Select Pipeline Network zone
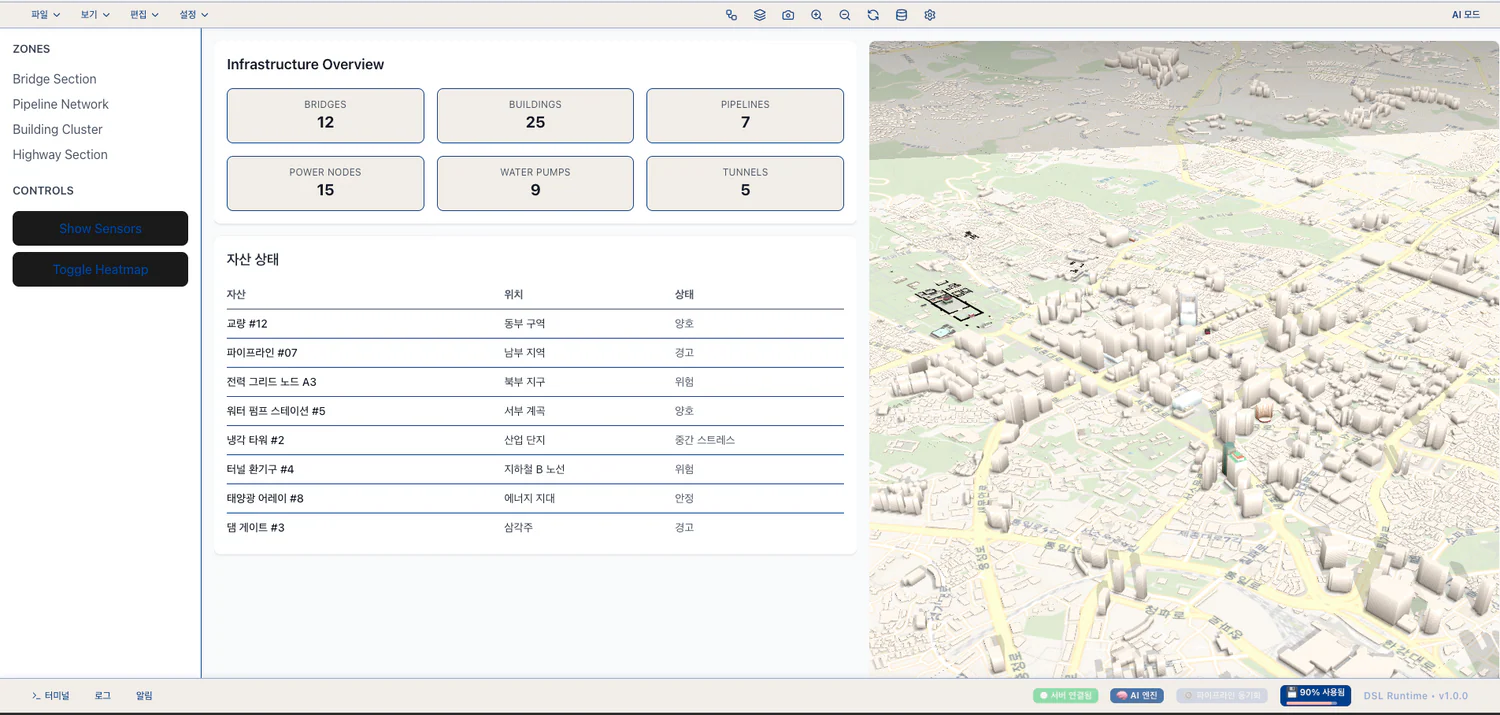The image size is (1500, 715). 60,104
